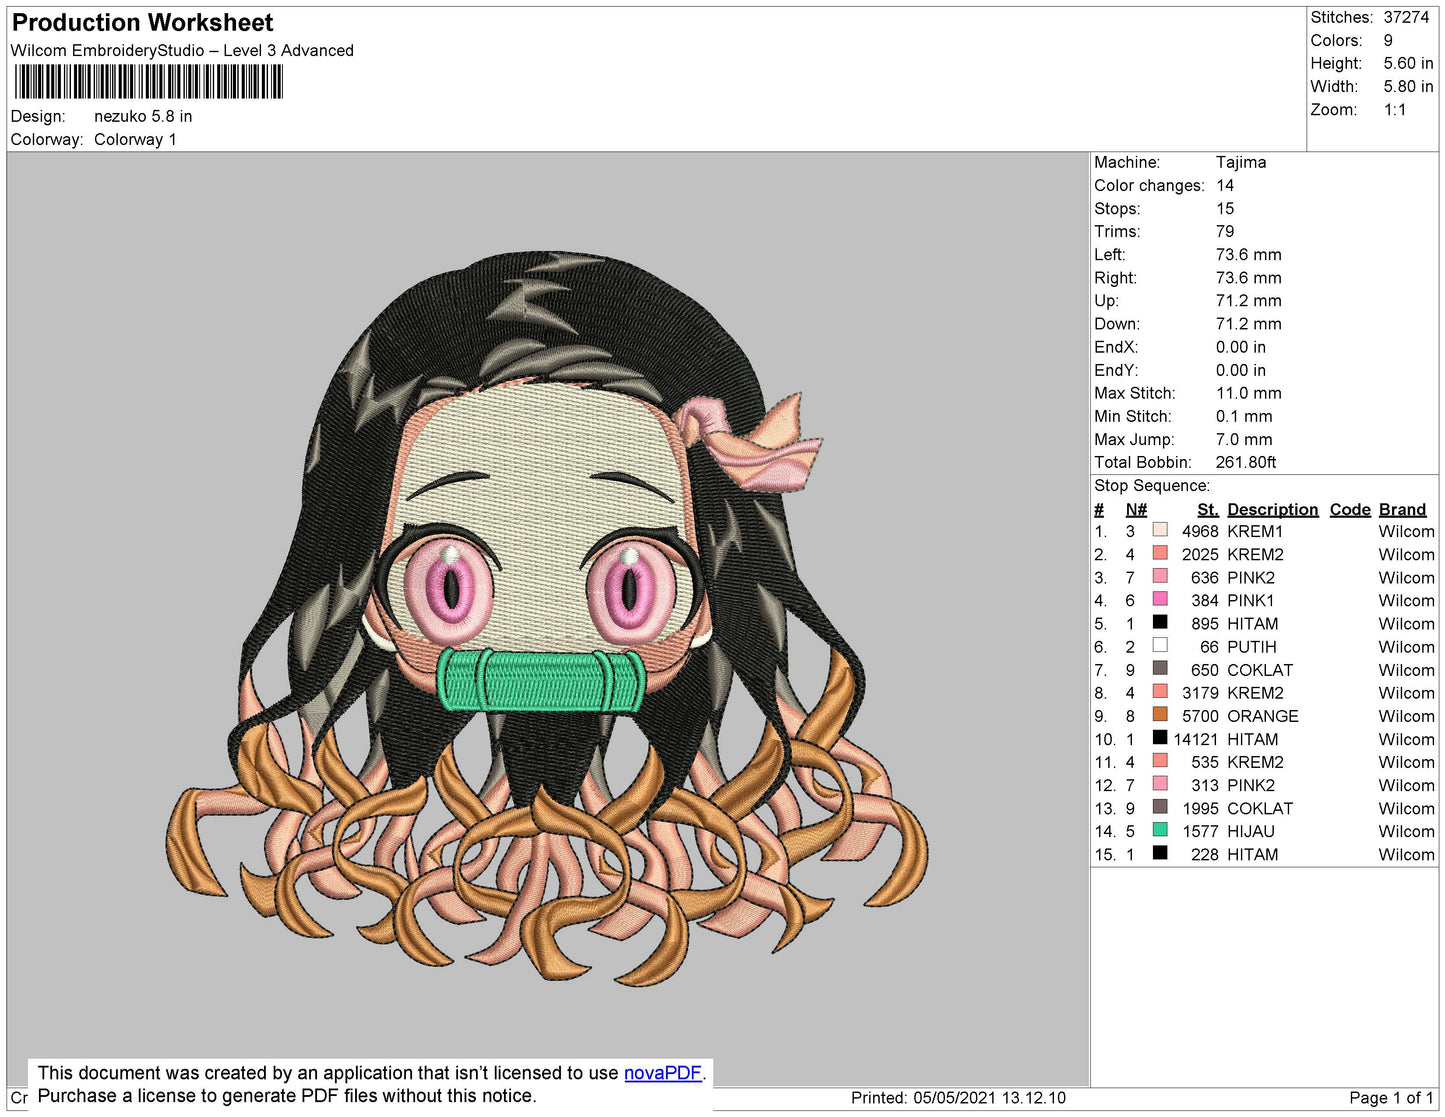Click the Max Jump value '7.0 mm'

click(x=1244, y=440)
